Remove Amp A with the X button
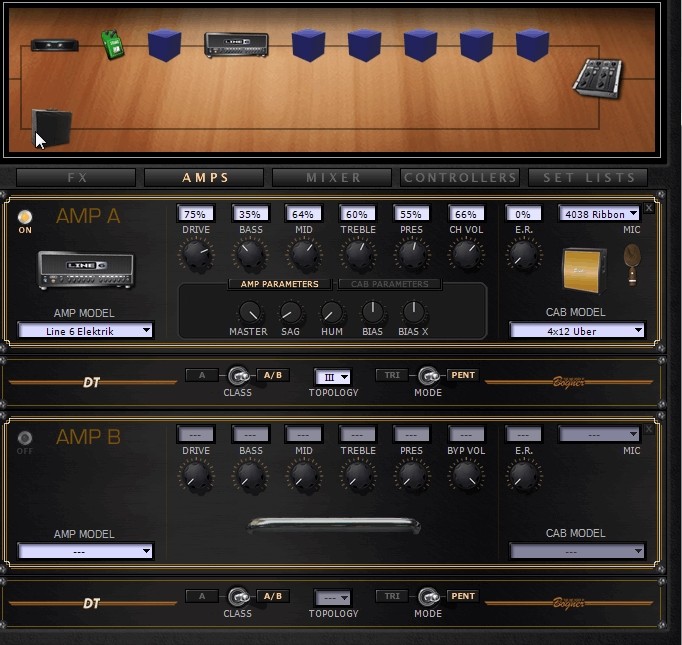The image size is (682, 645). (649, 208)
